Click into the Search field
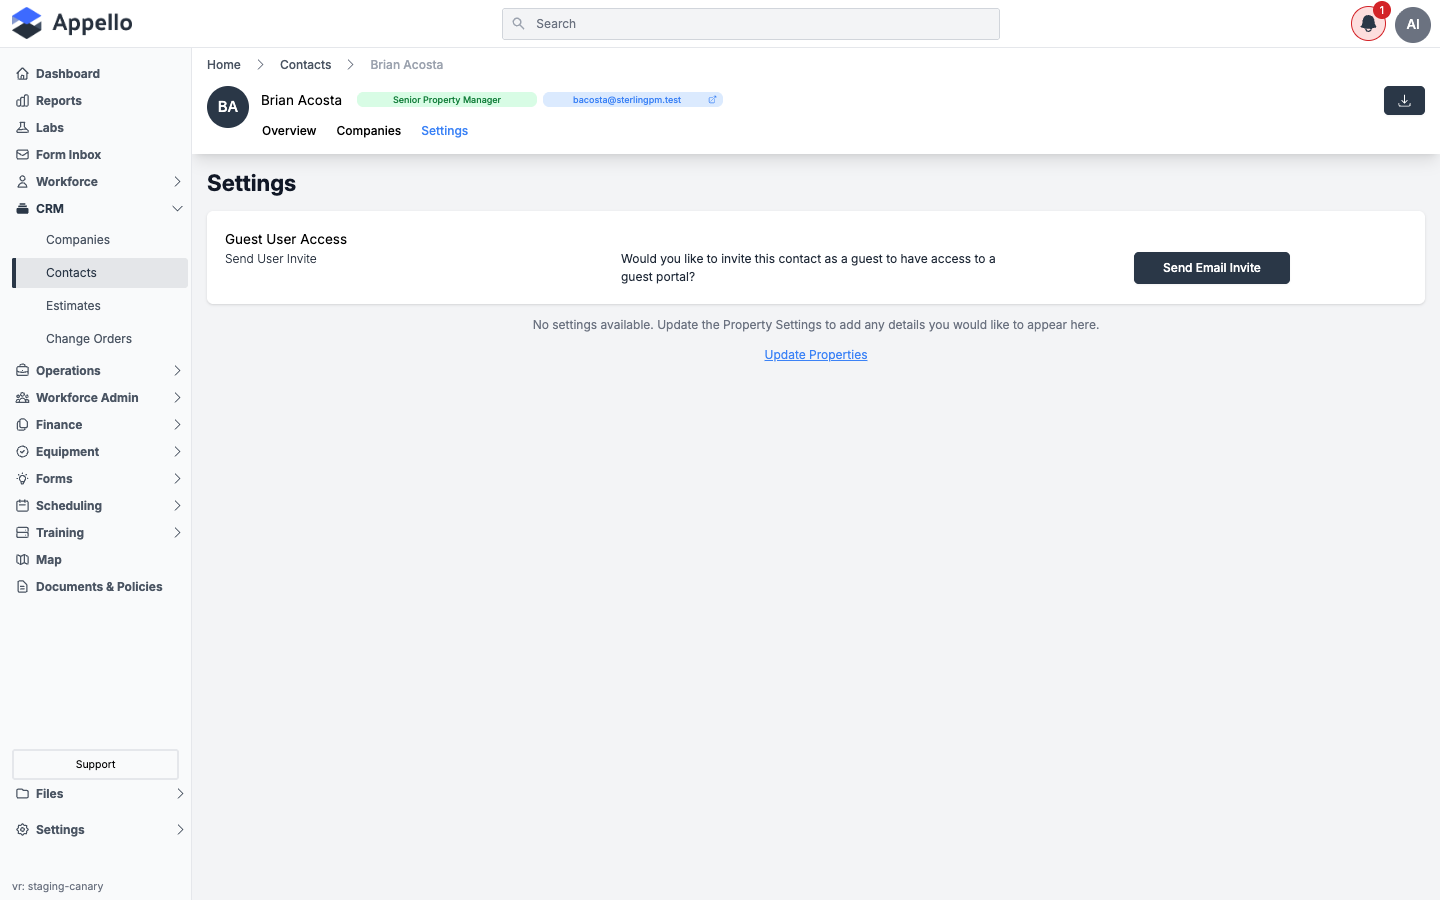1440x918 pixels. coord(751,24)
